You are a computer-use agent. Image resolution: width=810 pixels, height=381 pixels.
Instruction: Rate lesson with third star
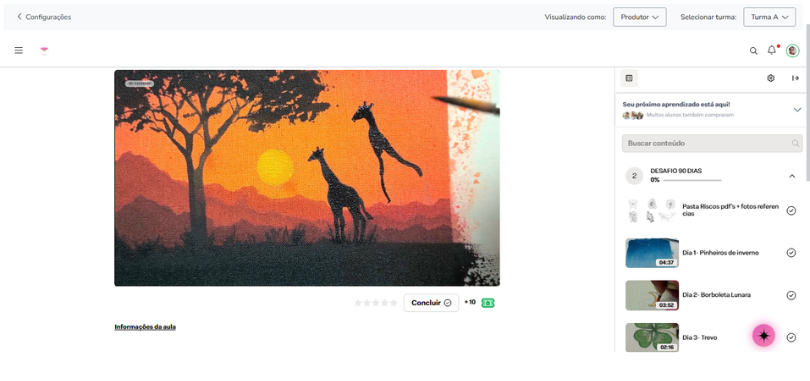[x=376, y=303]
